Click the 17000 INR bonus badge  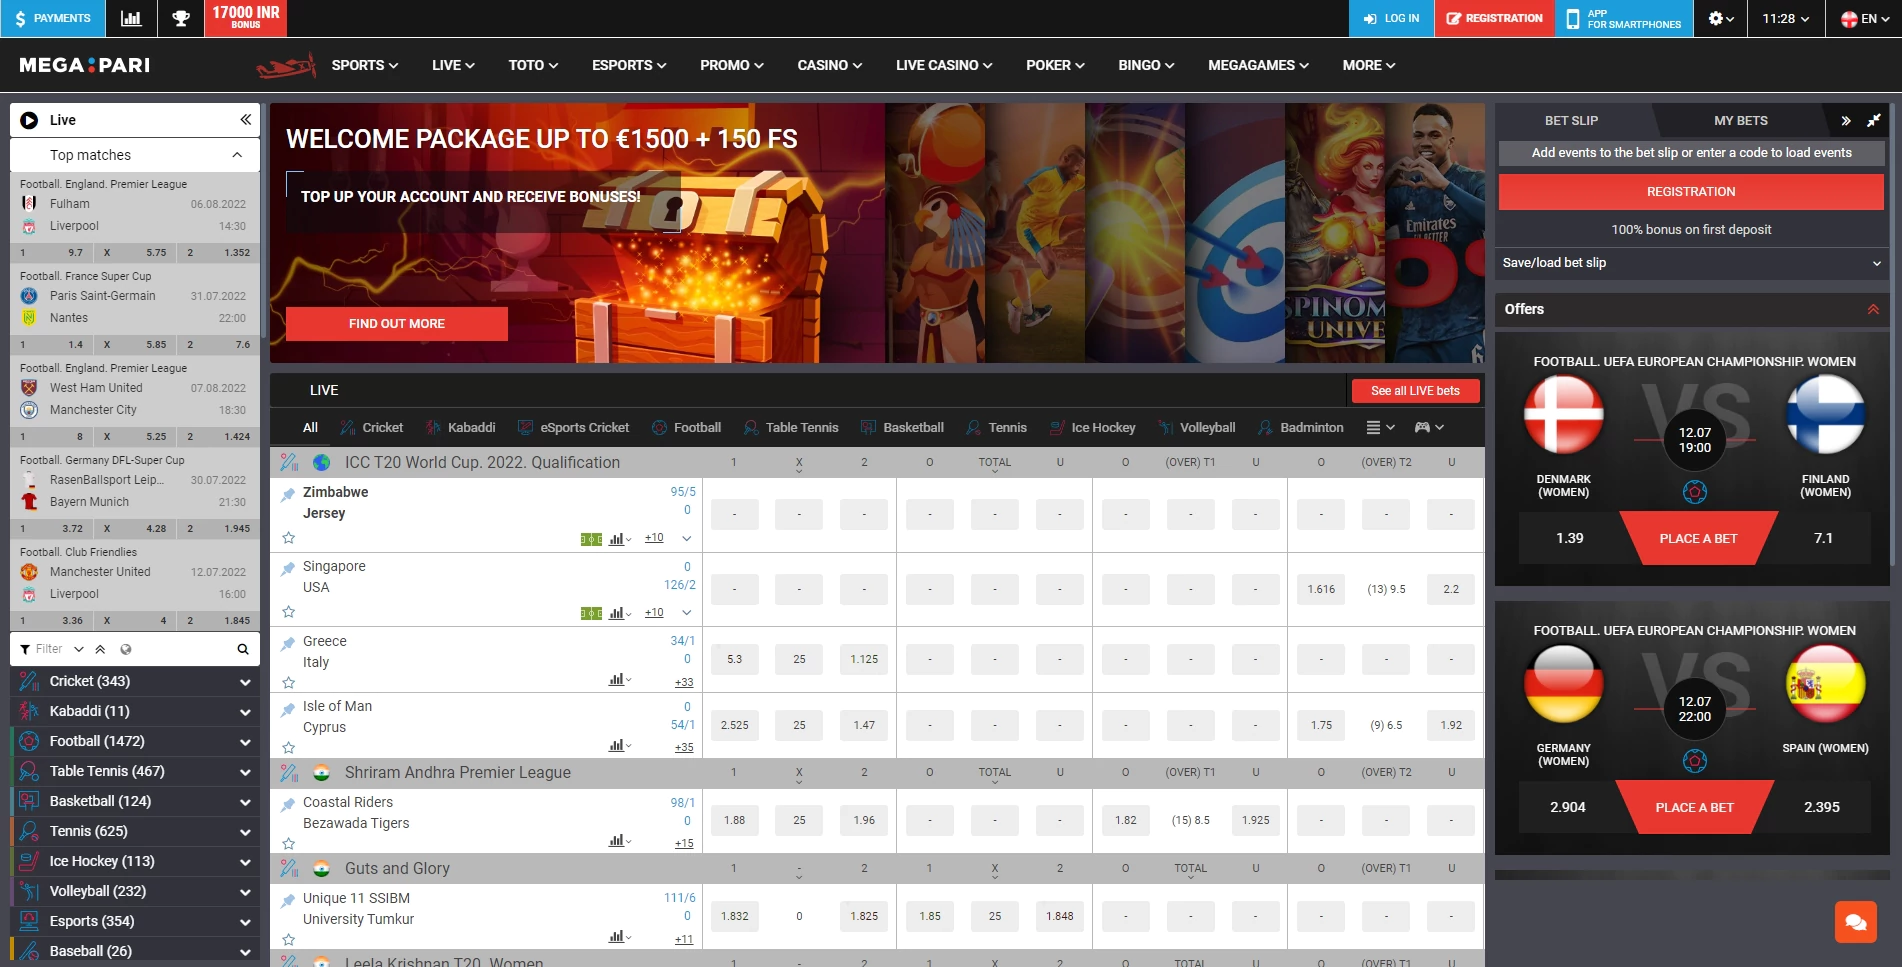[246, 18]
